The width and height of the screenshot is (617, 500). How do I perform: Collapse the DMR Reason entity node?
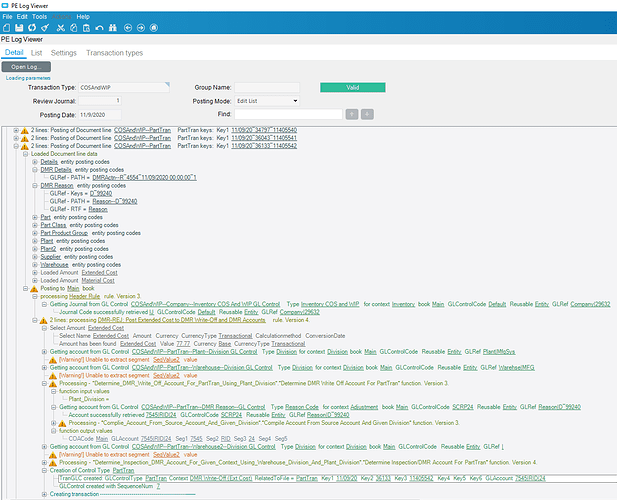point(35,186)
